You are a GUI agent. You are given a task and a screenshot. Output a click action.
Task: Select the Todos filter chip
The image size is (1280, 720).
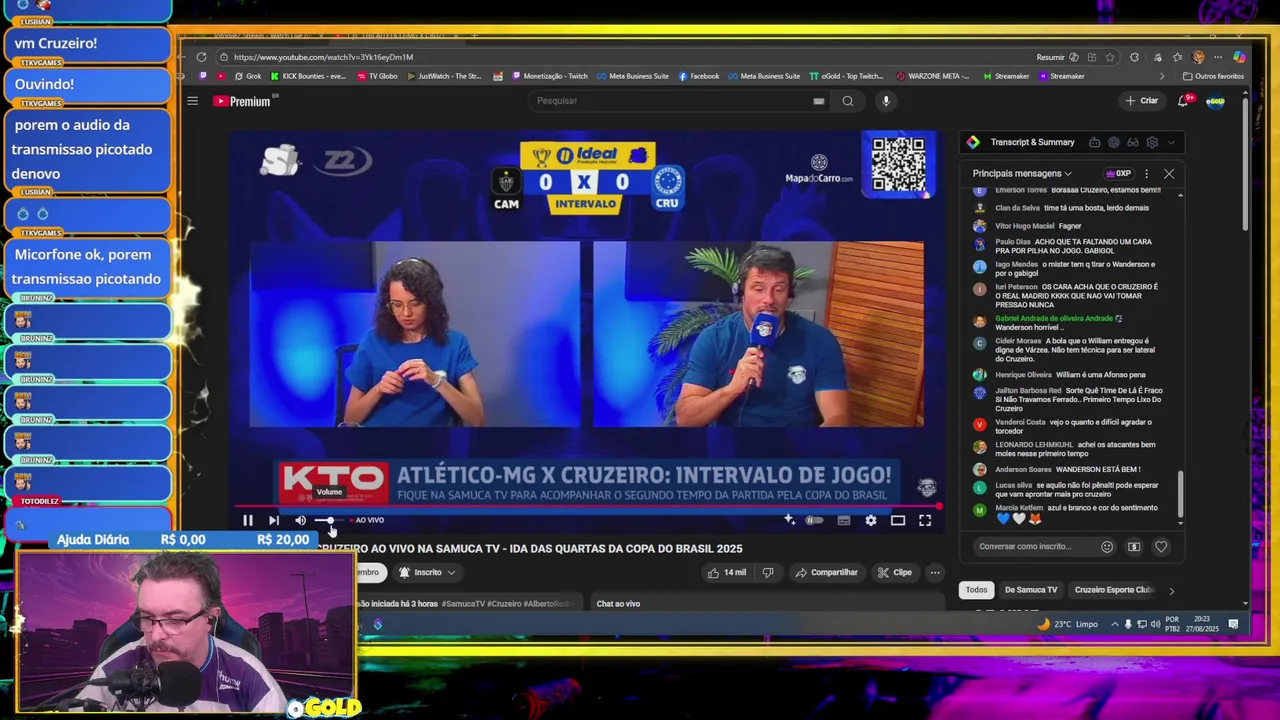976,590
